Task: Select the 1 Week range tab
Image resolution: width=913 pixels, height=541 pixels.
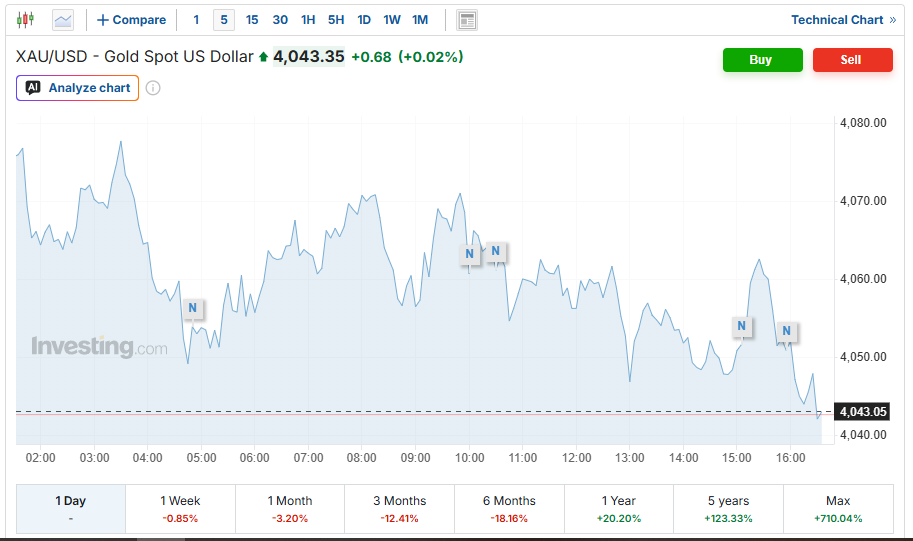Action: click(181, 508)
